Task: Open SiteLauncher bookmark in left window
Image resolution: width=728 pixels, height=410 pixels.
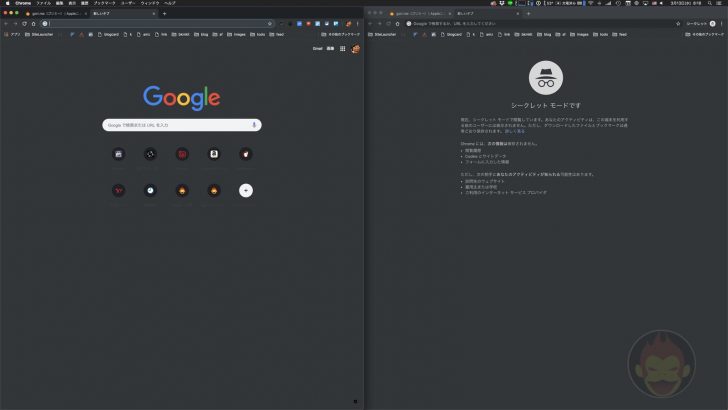Action: coord(39,34)
